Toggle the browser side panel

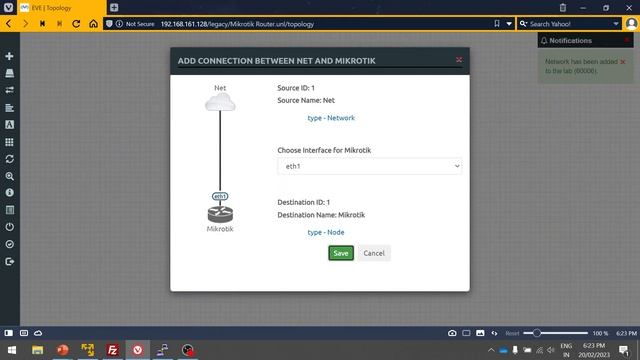(9, 333)
